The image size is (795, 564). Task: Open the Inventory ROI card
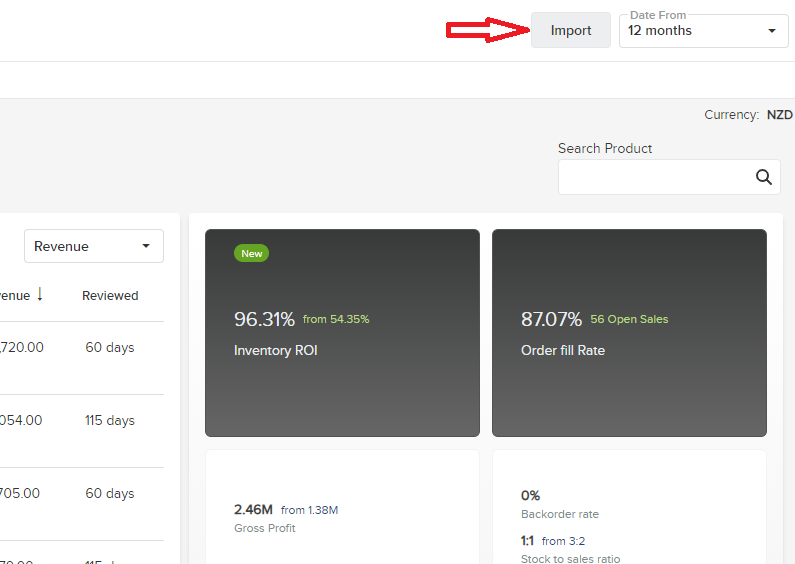click(x=342, y=333)
